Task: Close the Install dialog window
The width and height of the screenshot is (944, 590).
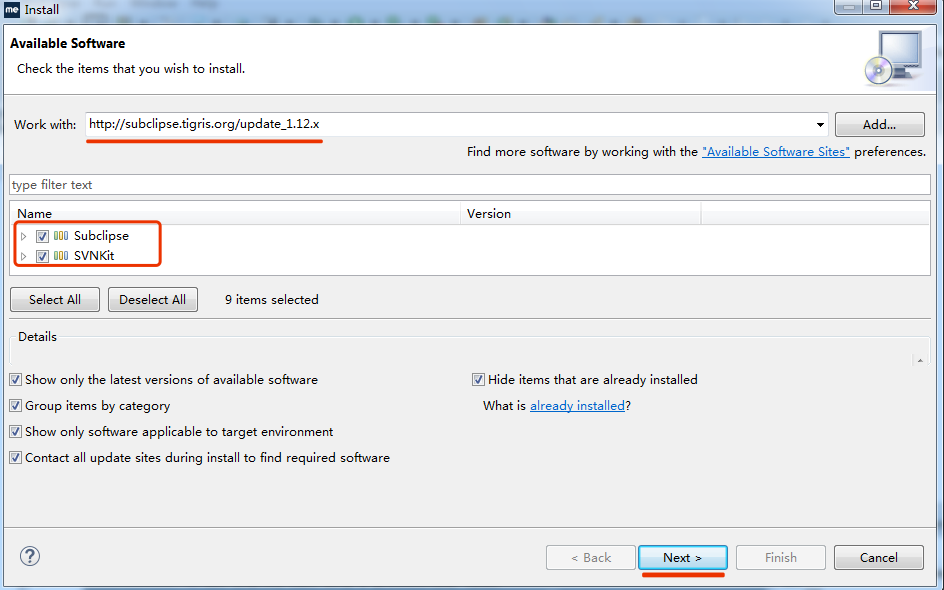Action: [x=913, y=6]
